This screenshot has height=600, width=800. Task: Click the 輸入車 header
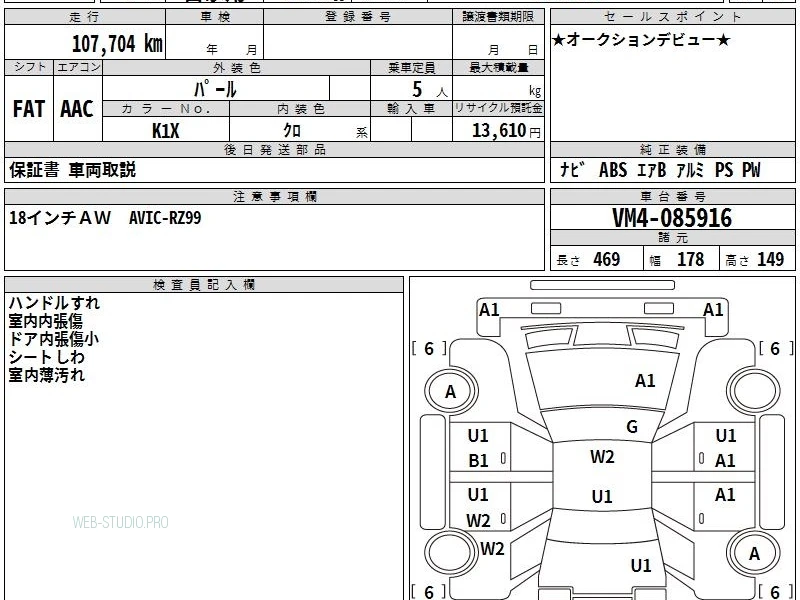coord(411,109)
